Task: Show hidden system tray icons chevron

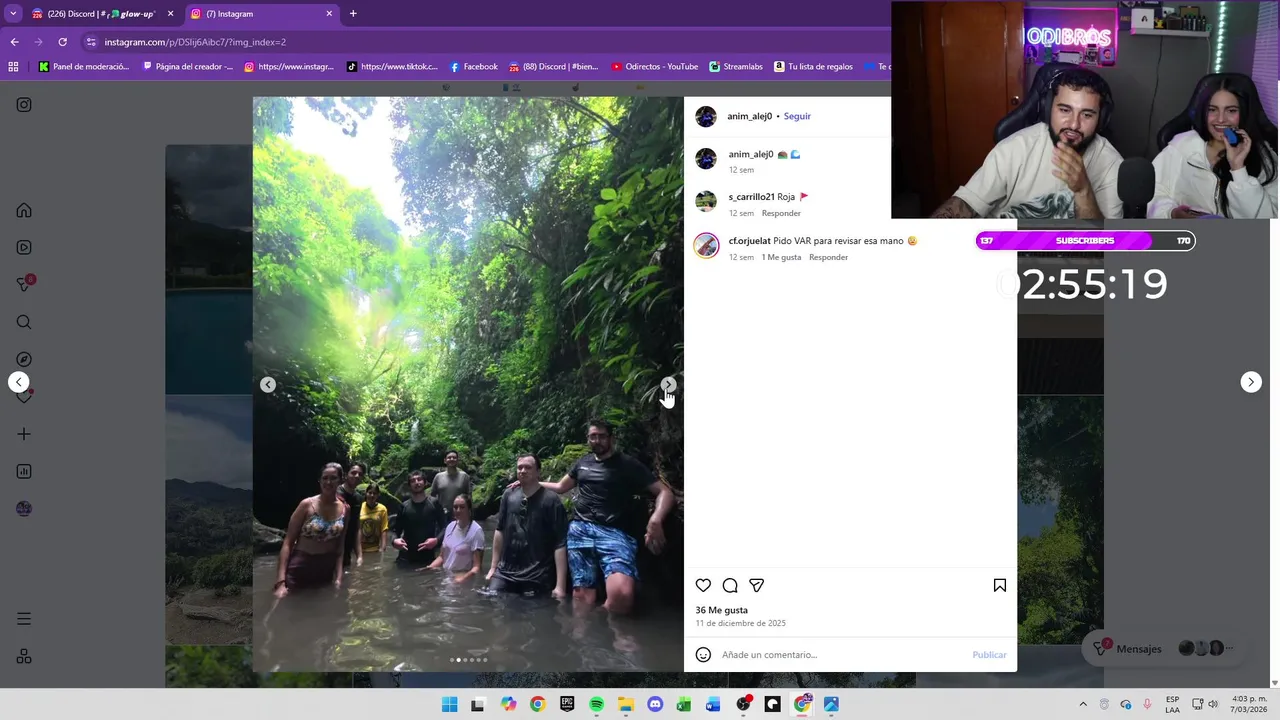Action: pos(1082,704)
